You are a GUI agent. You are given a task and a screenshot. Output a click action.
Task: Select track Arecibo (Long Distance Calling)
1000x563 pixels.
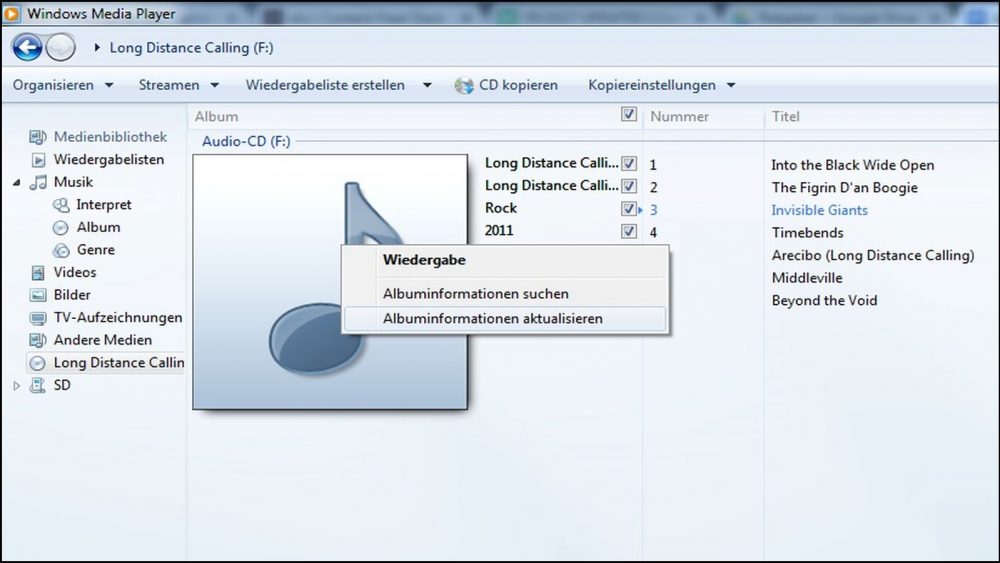tap(873, 256)
